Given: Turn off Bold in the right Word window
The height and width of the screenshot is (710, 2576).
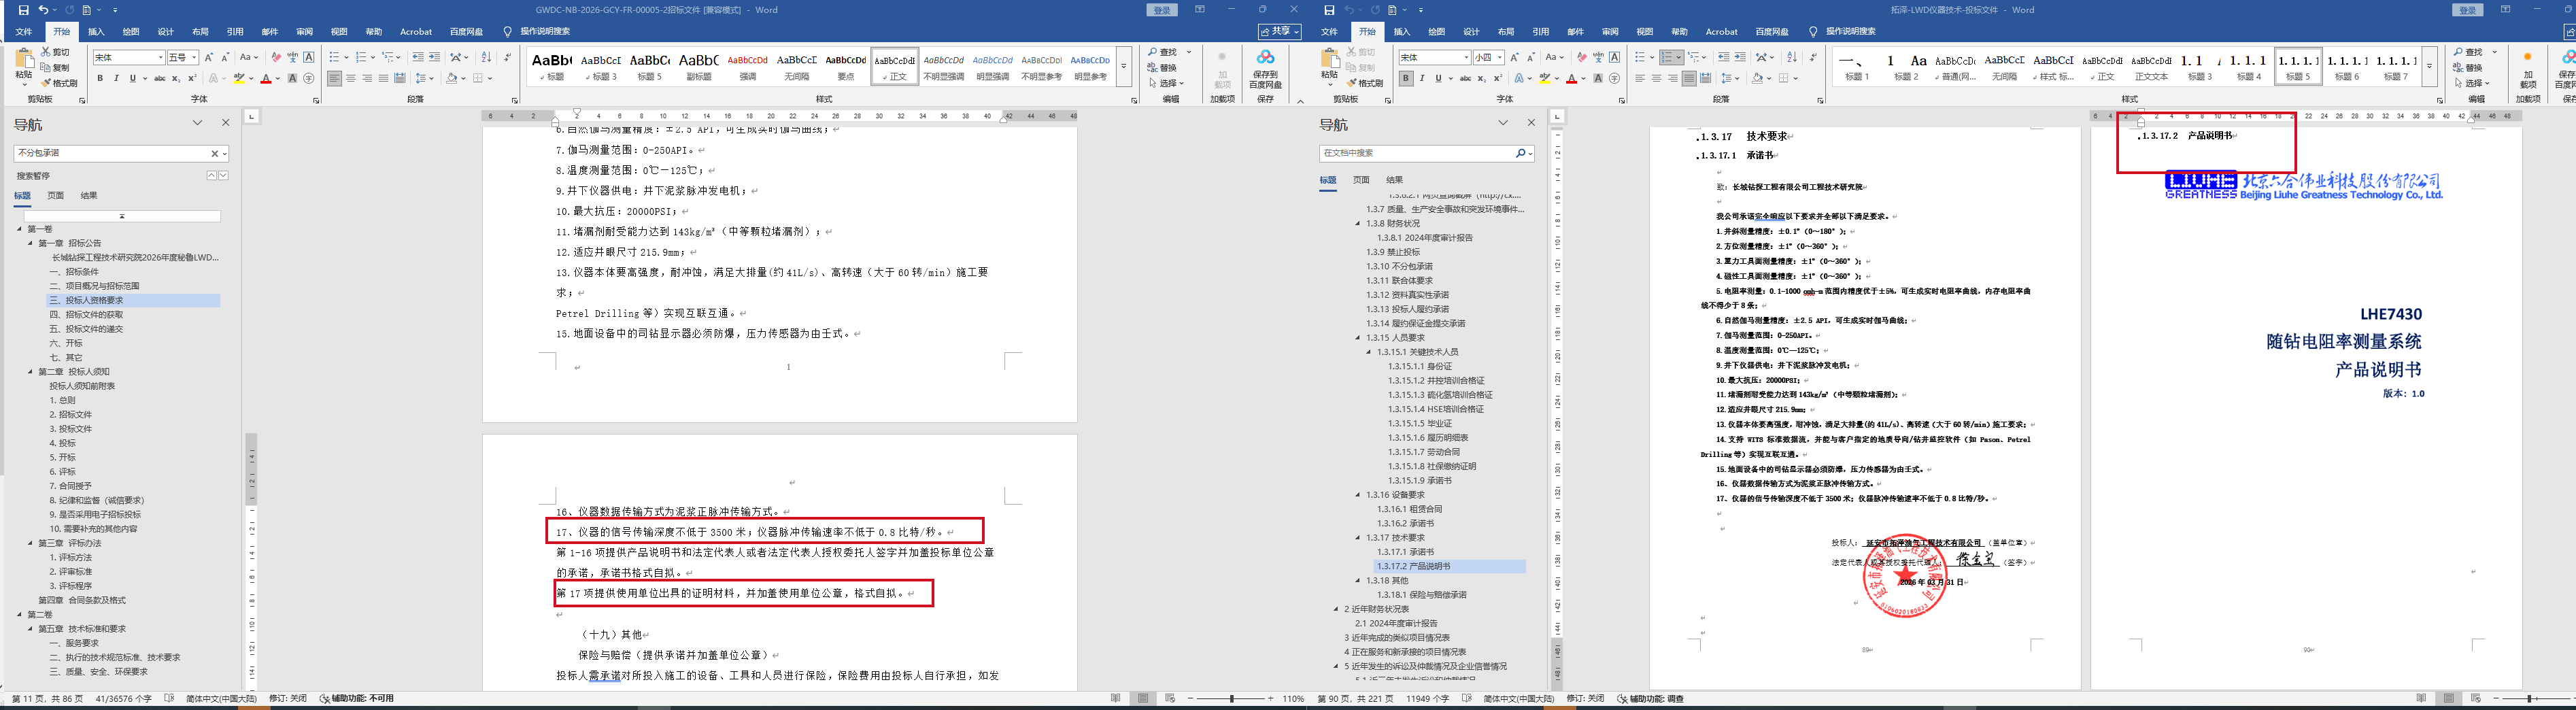Looking at the screenshot, I should click(1406, 78).
